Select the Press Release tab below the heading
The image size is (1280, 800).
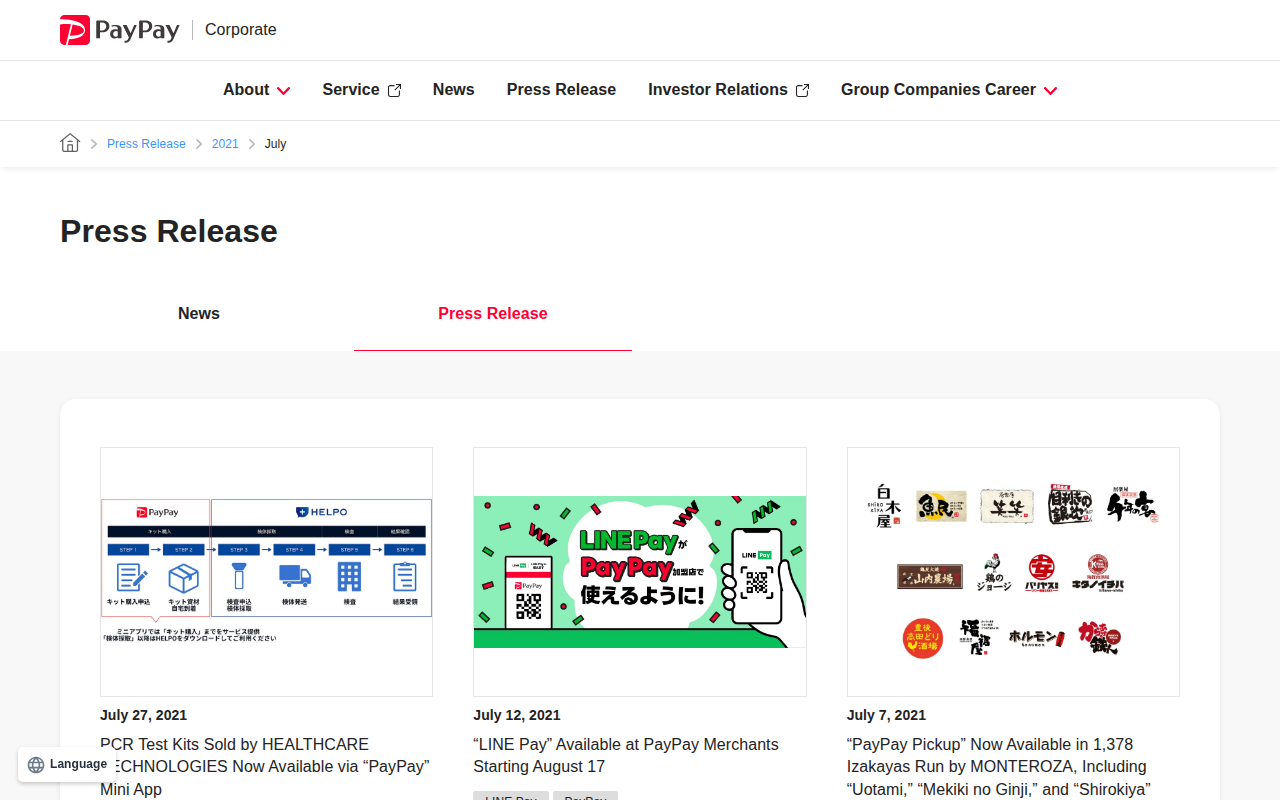point(493,314)
